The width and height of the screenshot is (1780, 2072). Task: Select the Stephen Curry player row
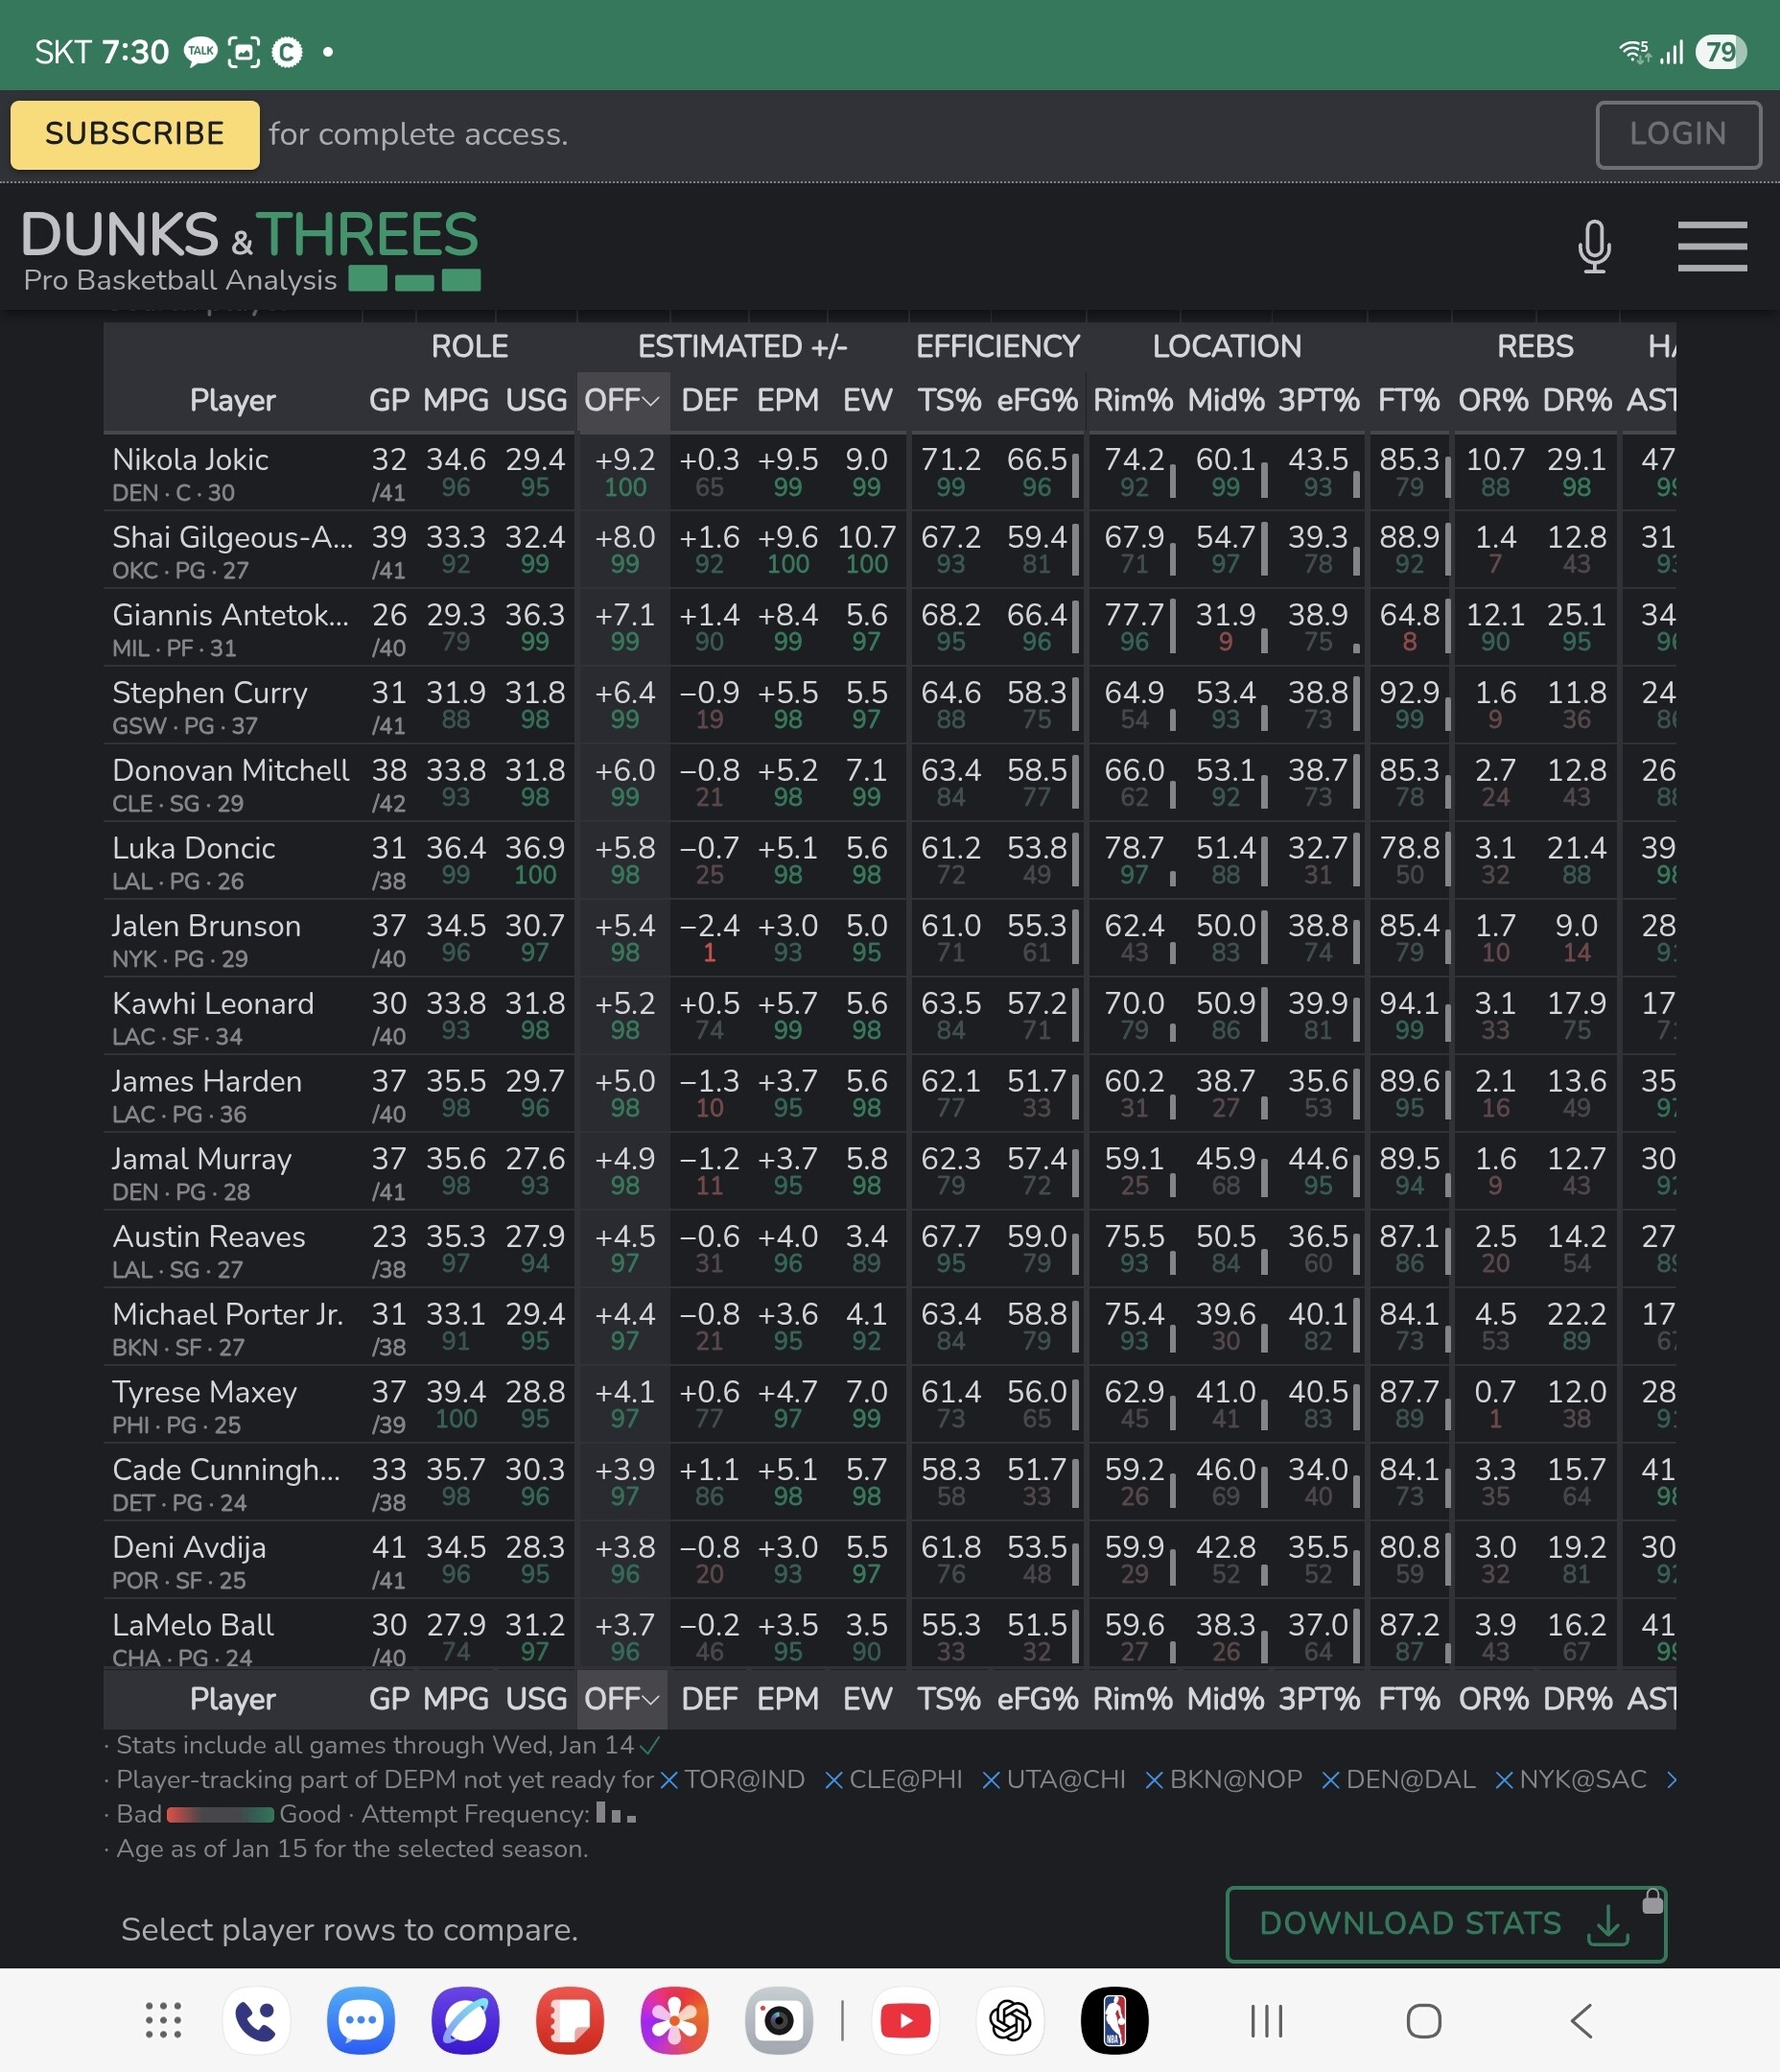tap(890, 706)
